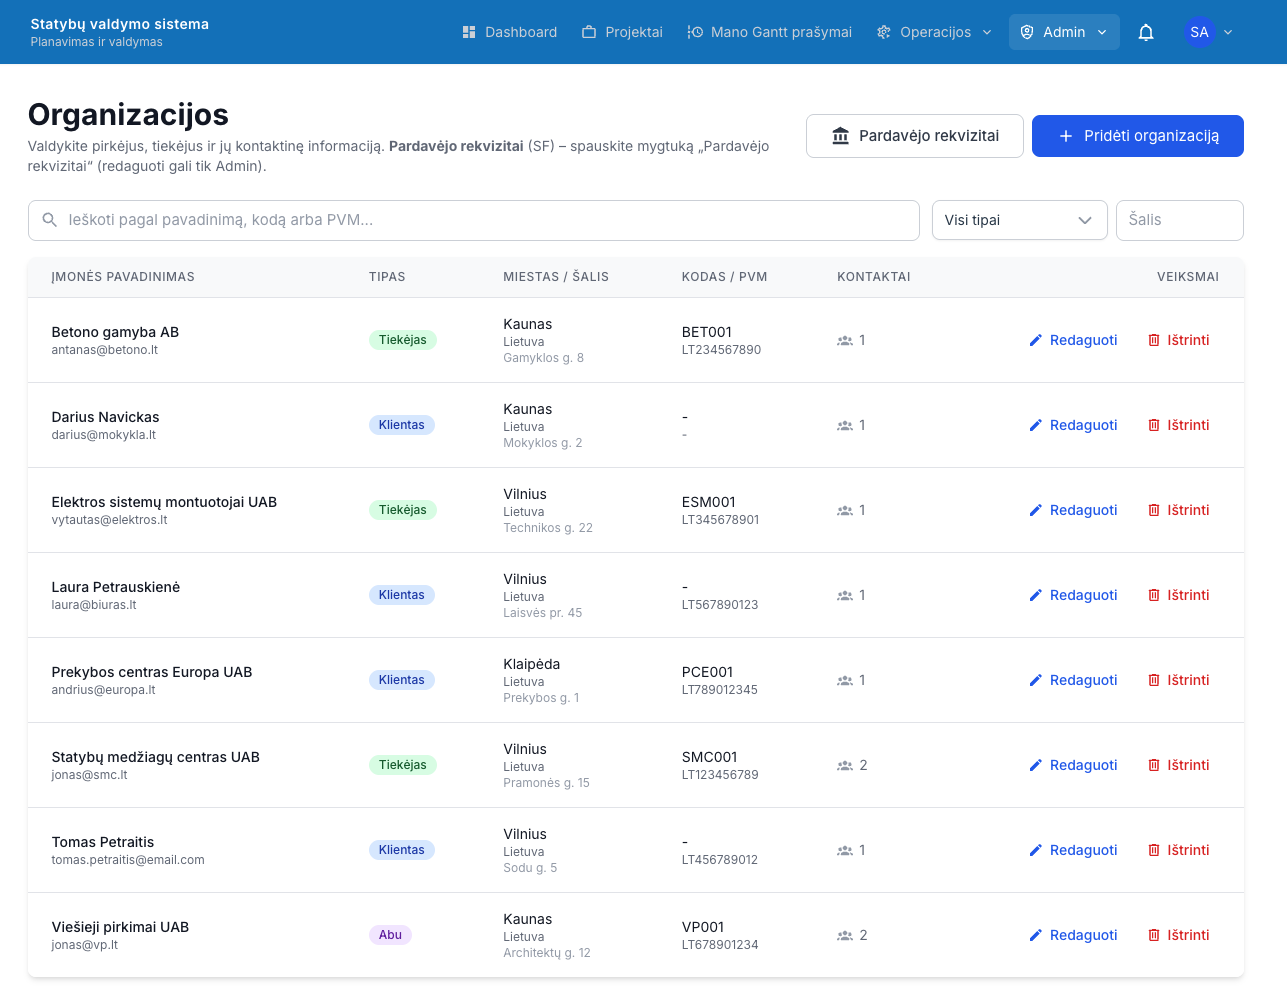Click TIPAS column header

pos(387,277)
